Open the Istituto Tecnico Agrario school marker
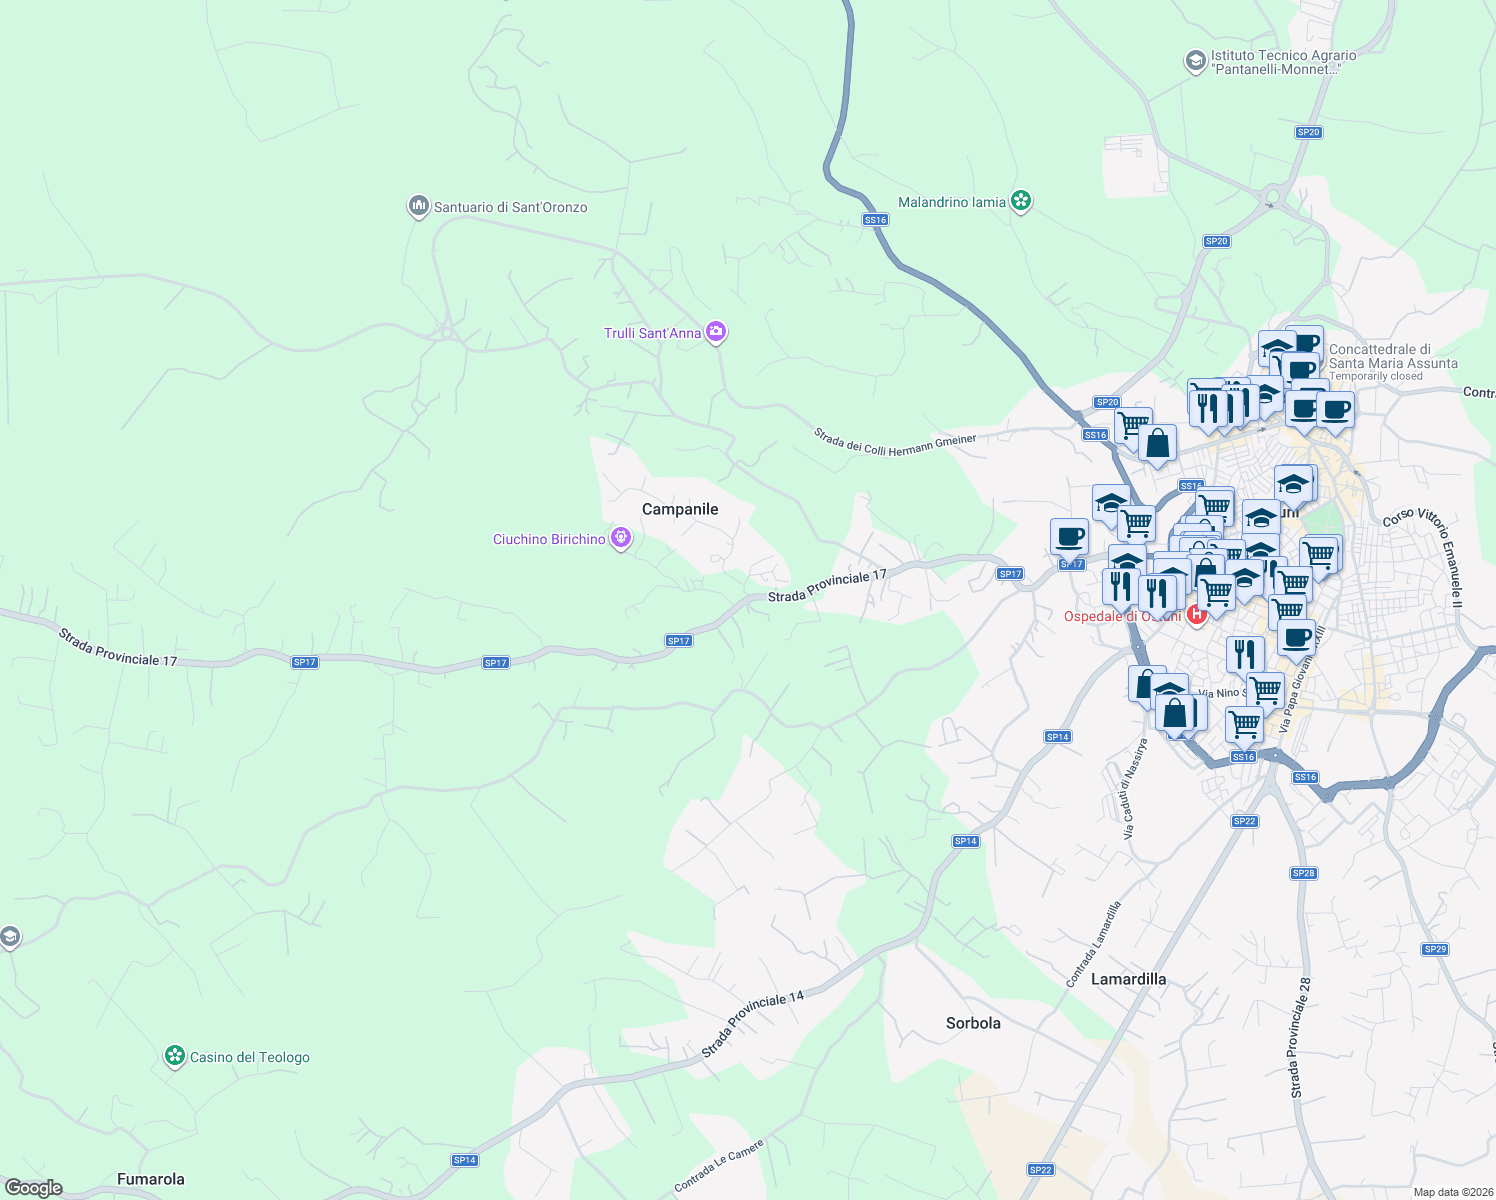Viewport: 1496px width, 1200px height. tap(1195, 62)
